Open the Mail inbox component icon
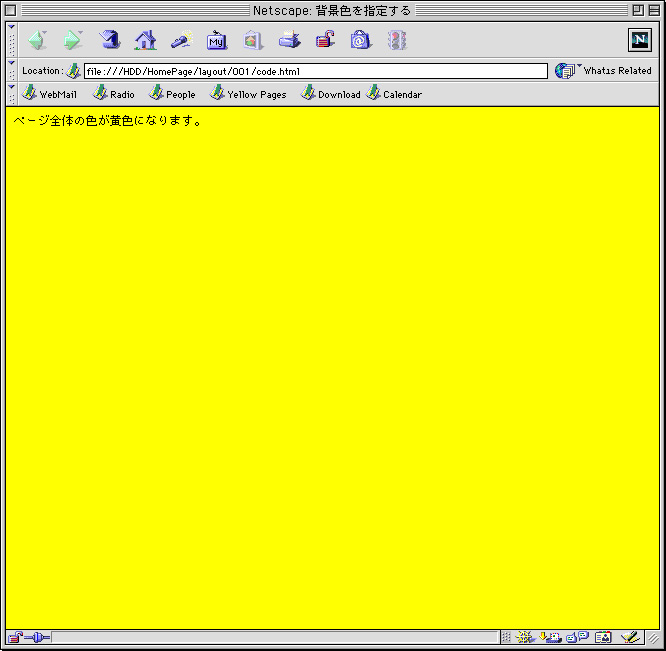This screenshot has height=651, width=666. [x=550, y=637]
